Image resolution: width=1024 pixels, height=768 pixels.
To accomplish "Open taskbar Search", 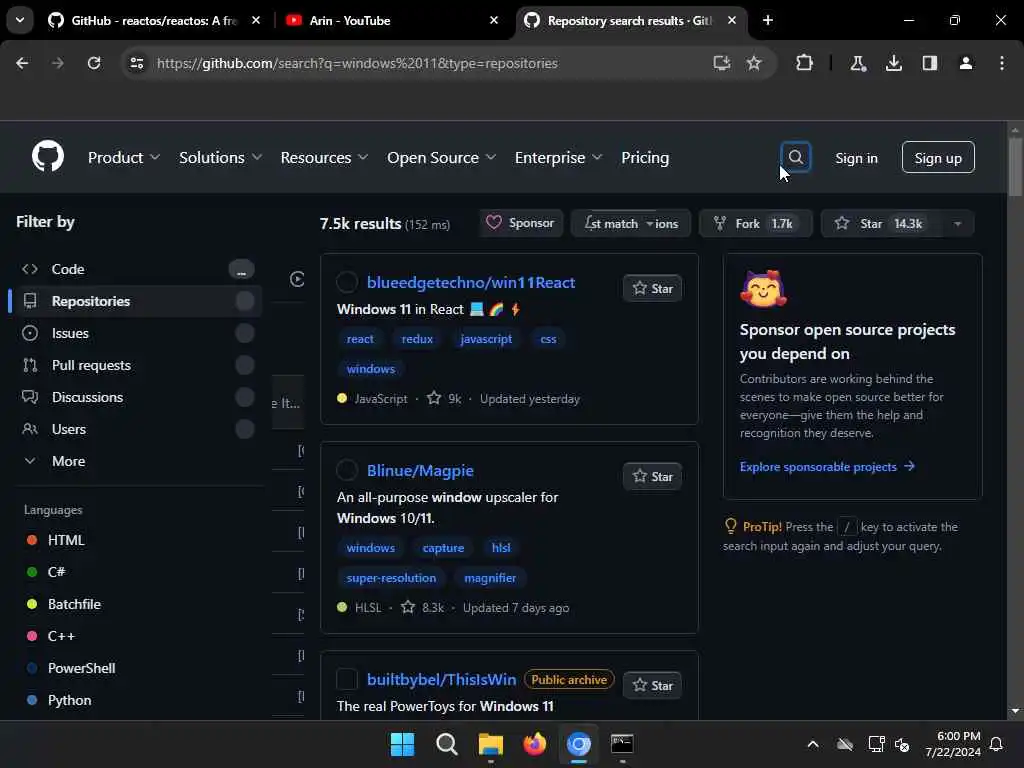I will click(x=447, y=744).
